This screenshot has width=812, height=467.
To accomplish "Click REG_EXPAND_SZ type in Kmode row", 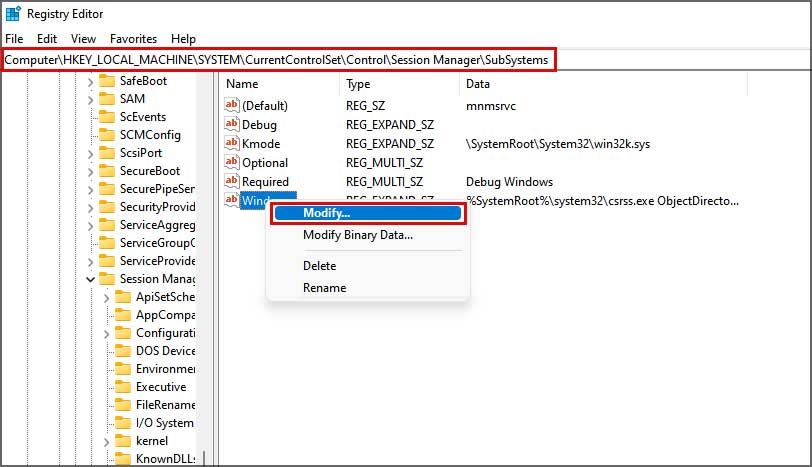I will [x=390, y=143].
